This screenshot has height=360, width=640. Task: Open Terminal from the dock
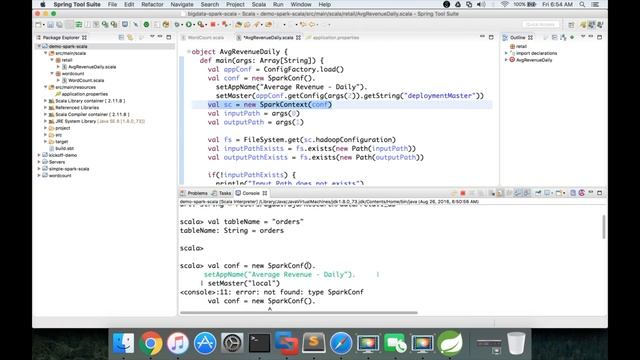point(259,343)
